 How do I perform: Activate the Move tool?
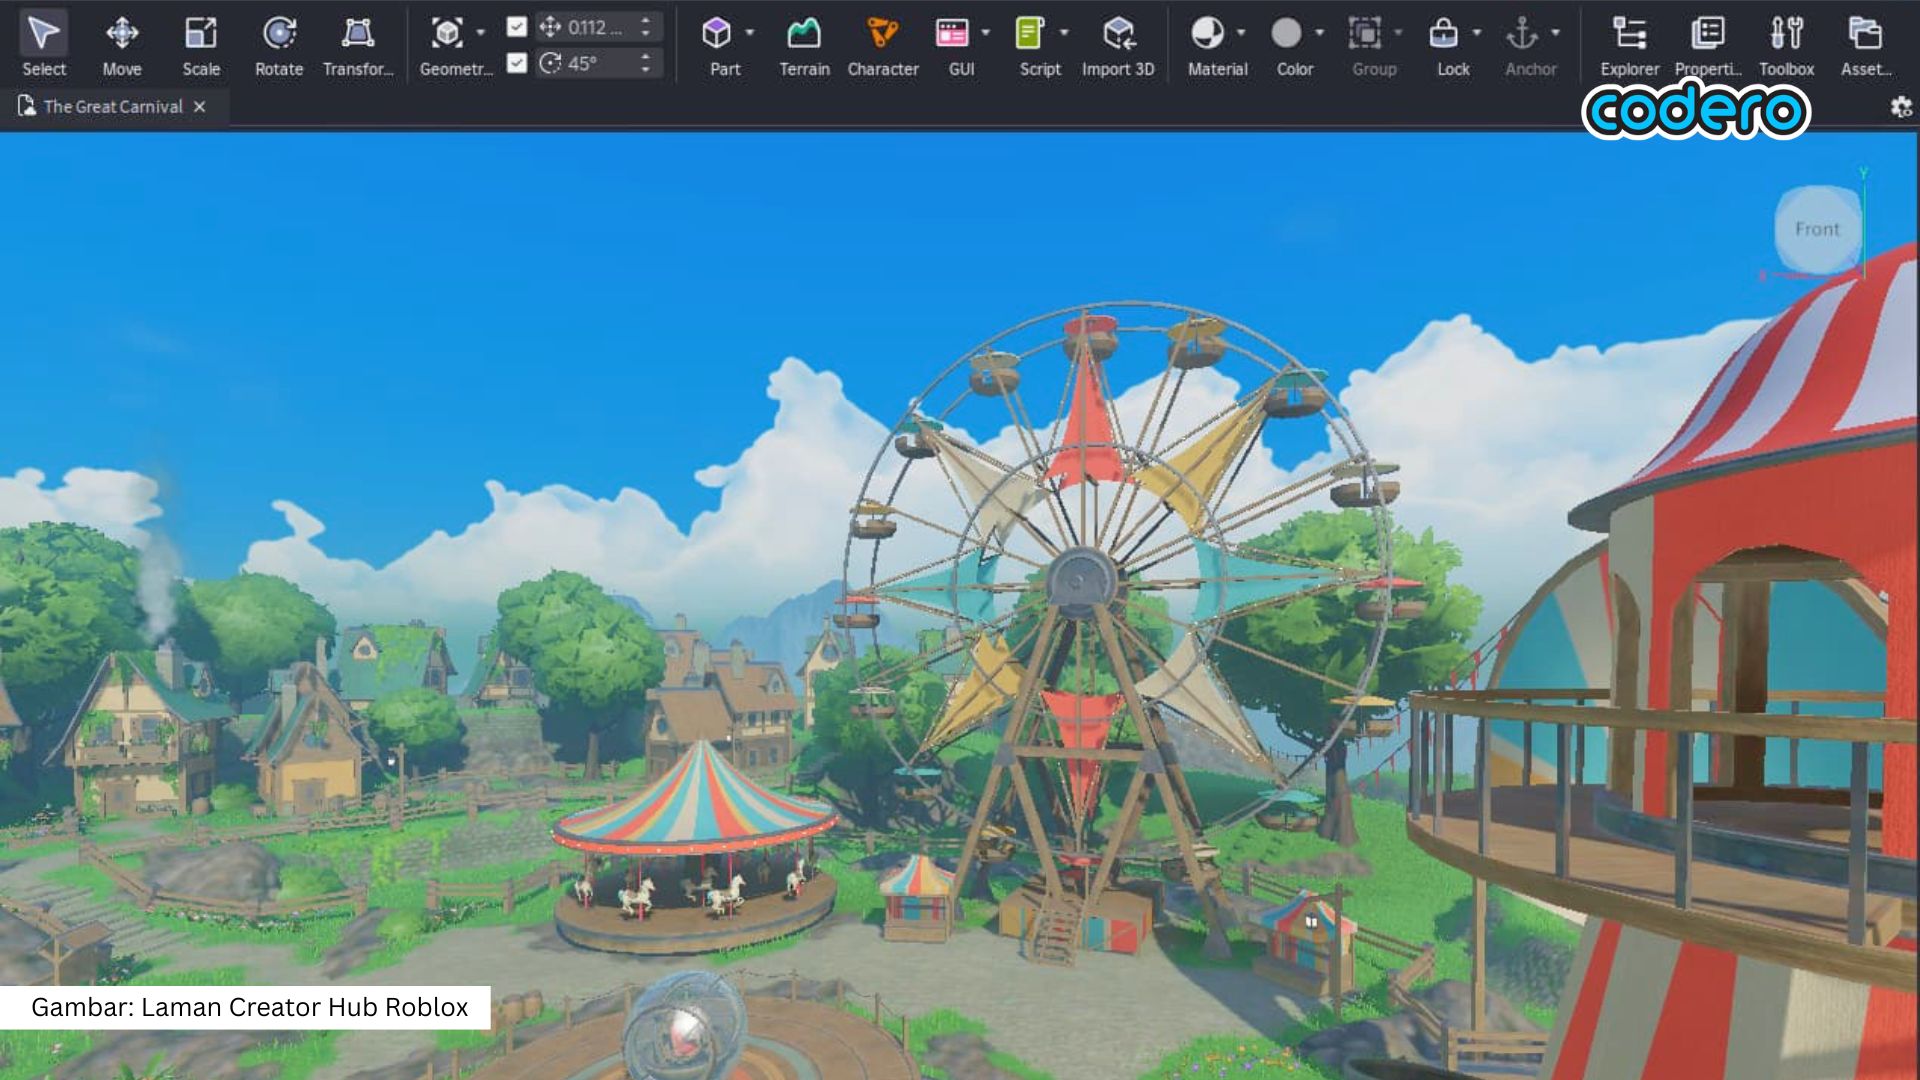122,44
